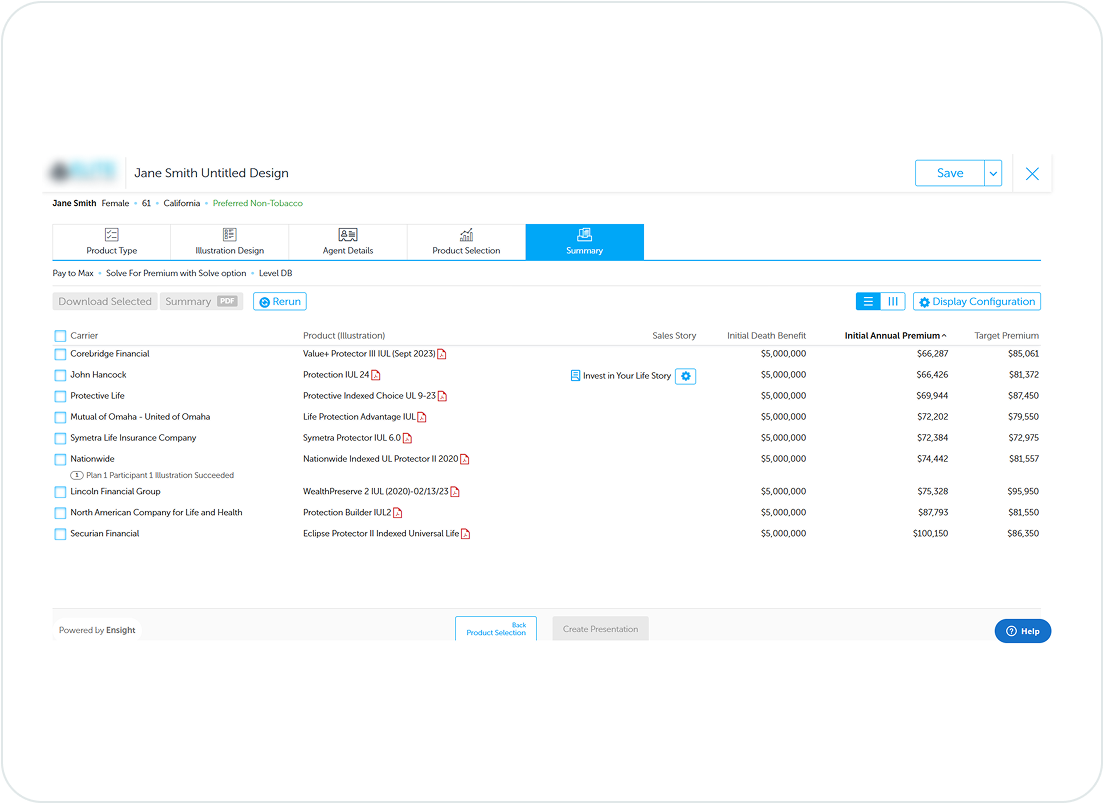Open the Invest in Your Life Story link

[627, 376]
